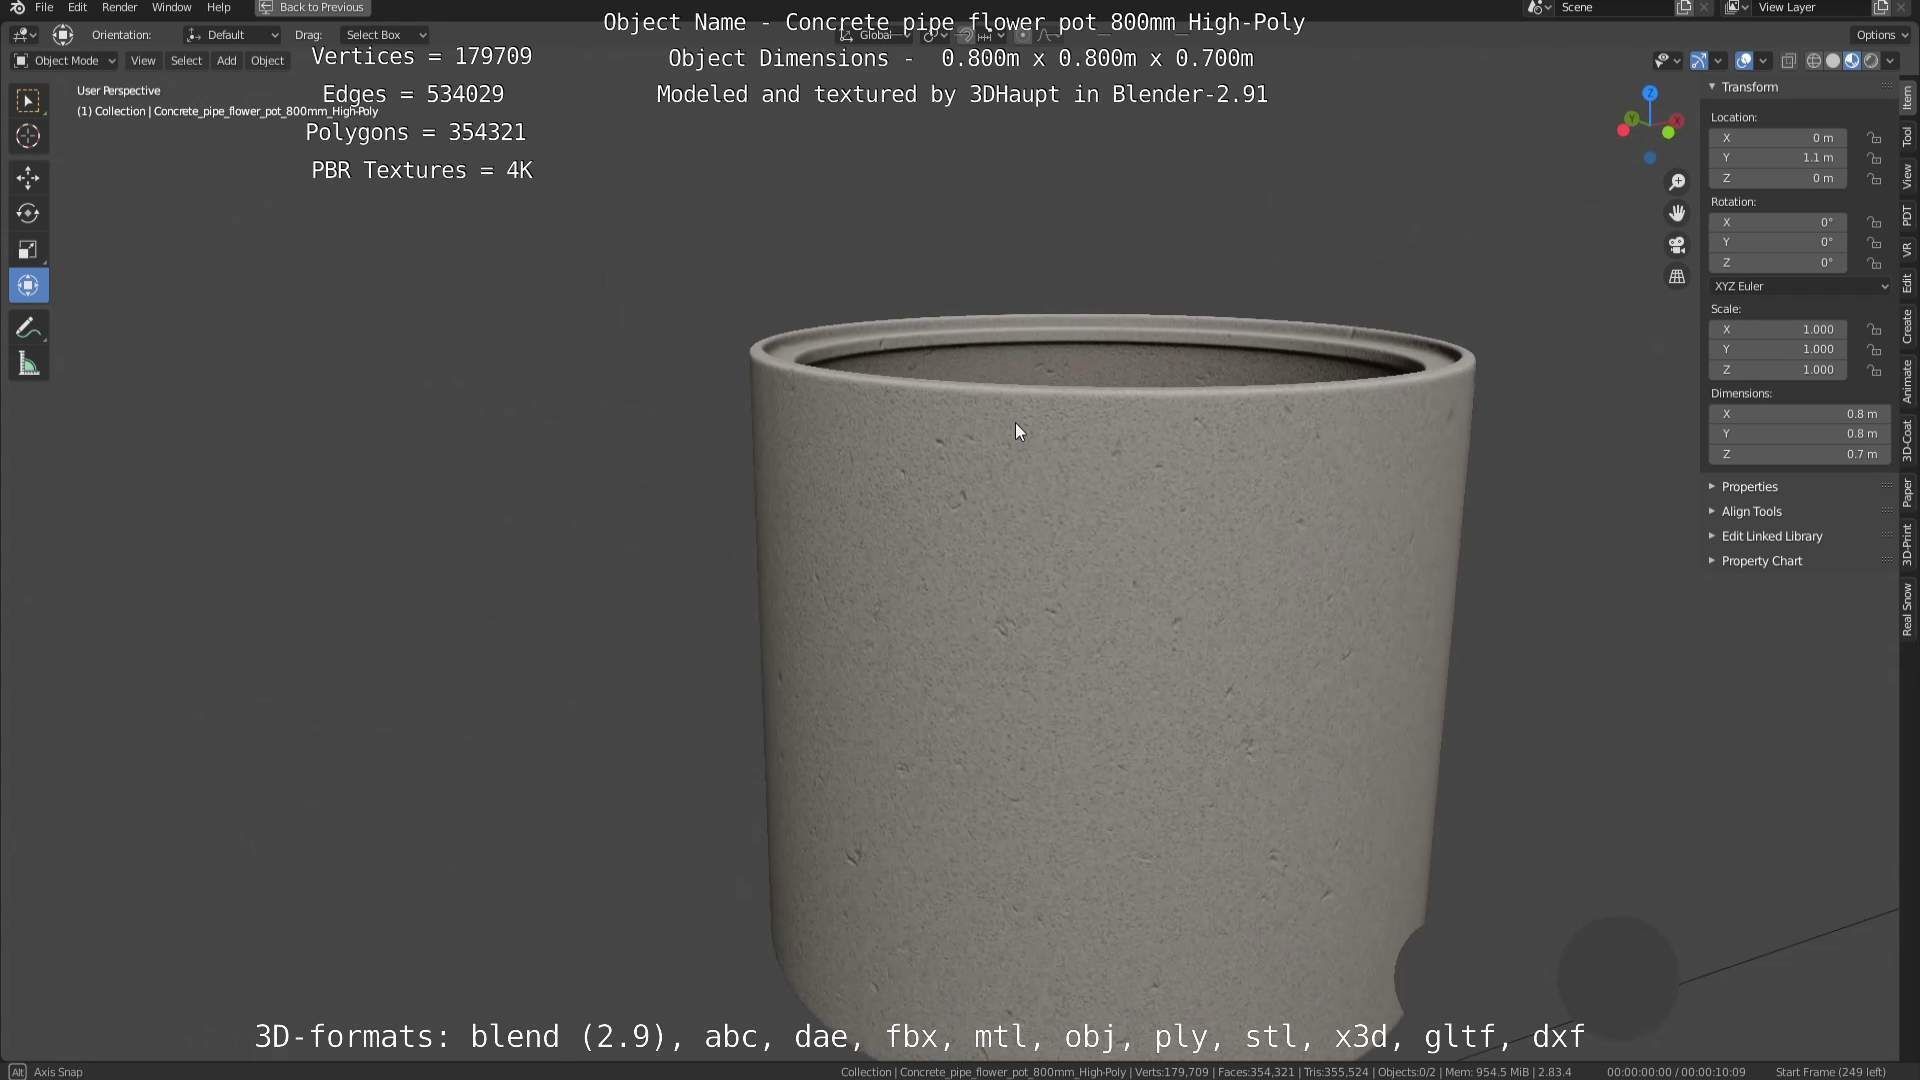Image resolution: width=1920 pixels, height=1080 pixels.
Task: Toggle the camera view icon
Action: [x=1677, y=245]
